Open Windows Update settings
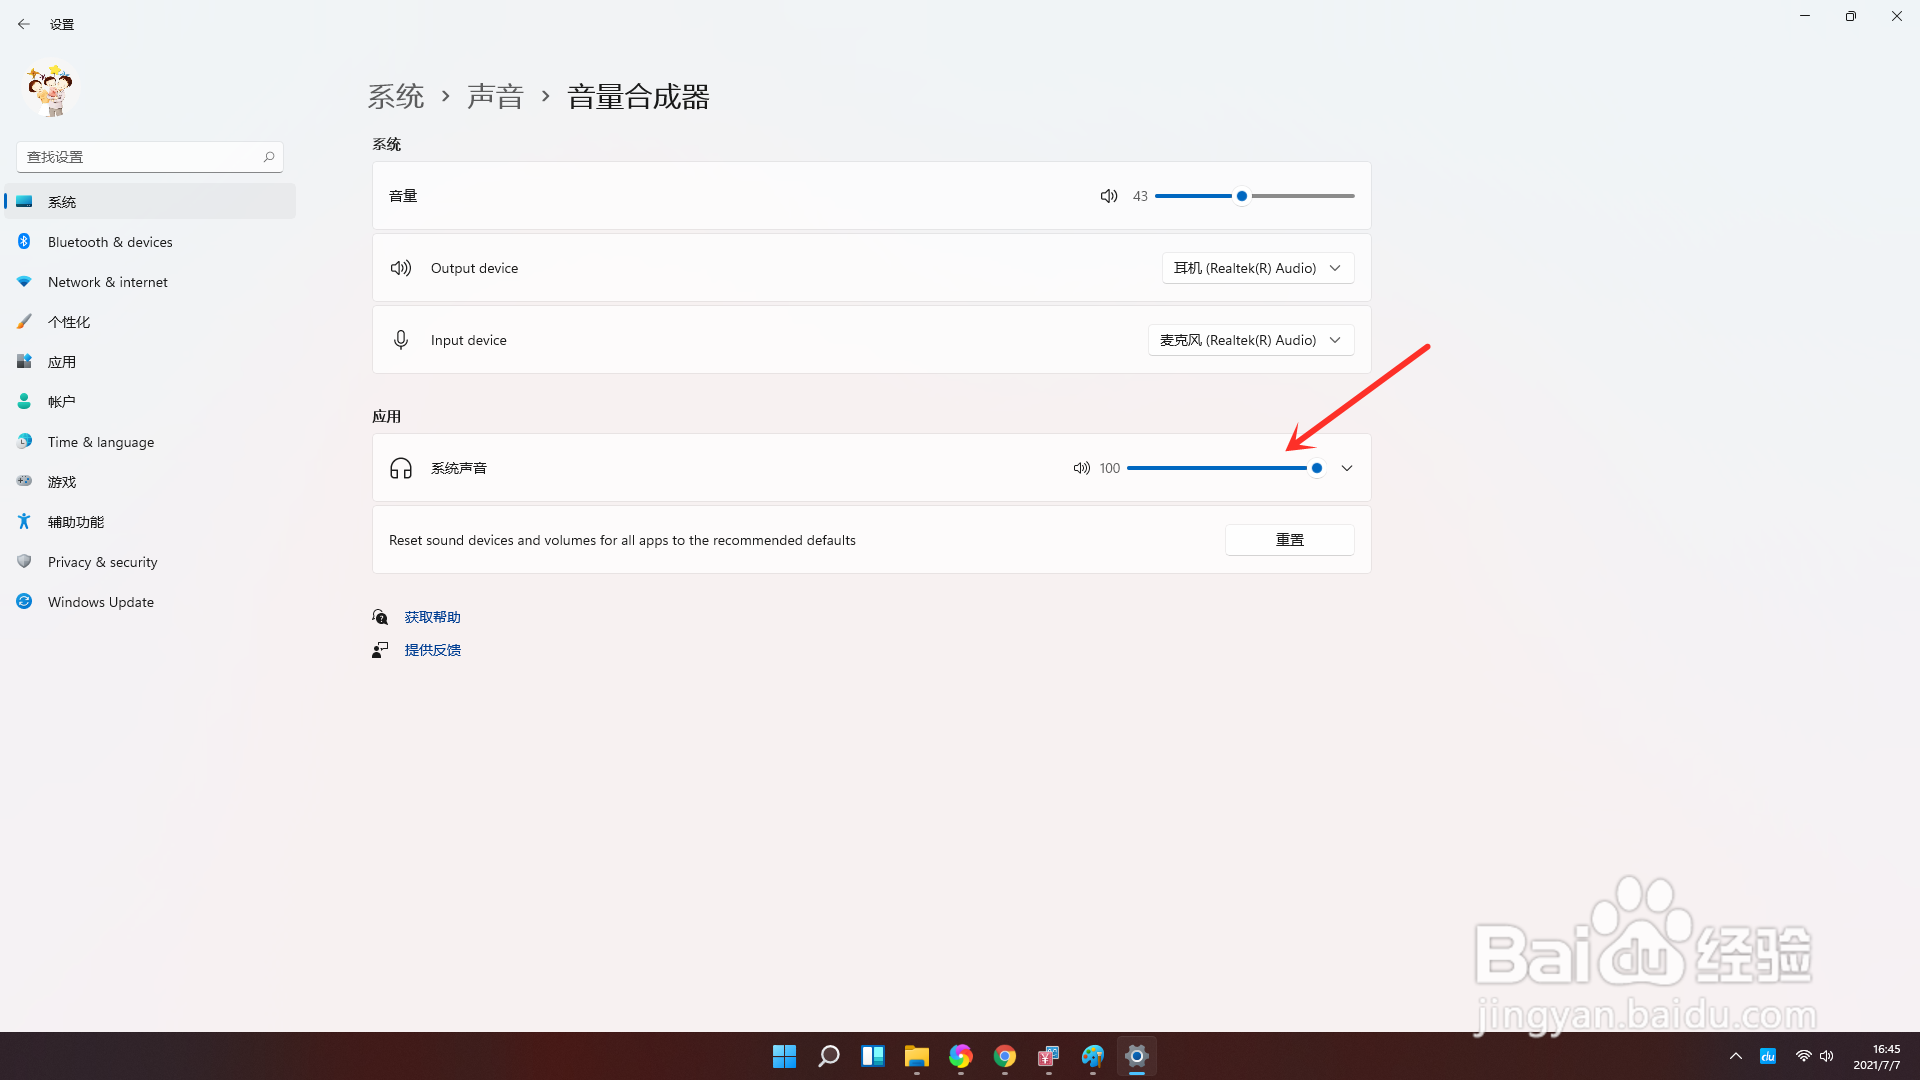Screen dimensions: 1920x1080 pyautogui.click(x=100, y=601)
